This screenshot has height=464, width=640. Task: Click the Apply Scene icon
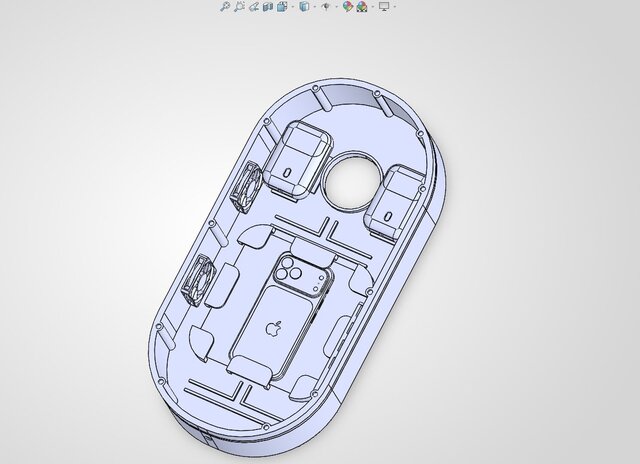click(x=362, y=7)
